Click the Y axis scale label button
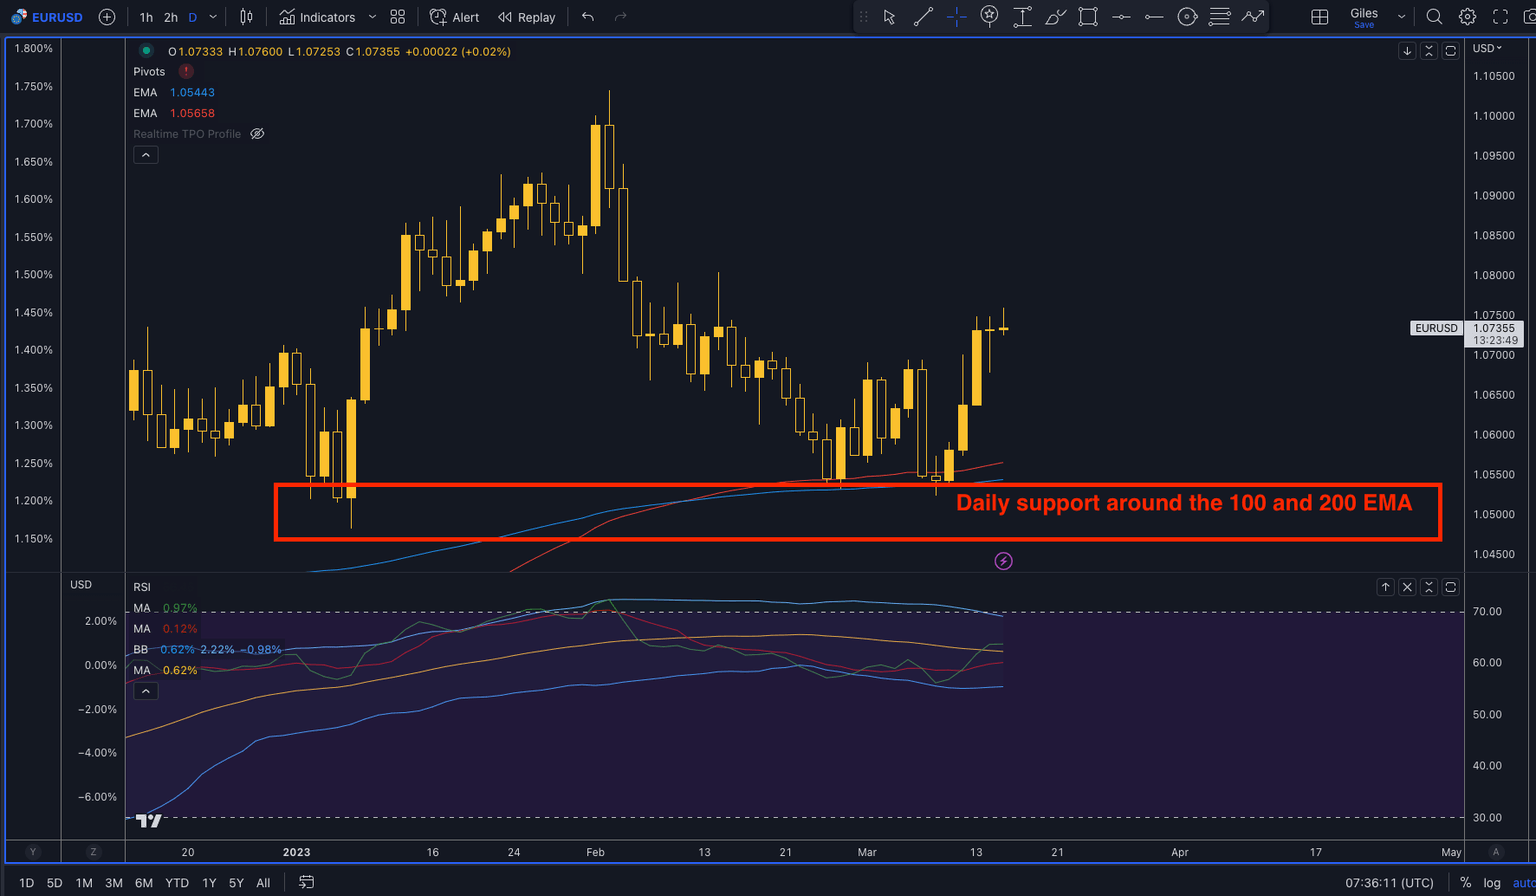 click(33, 852)
